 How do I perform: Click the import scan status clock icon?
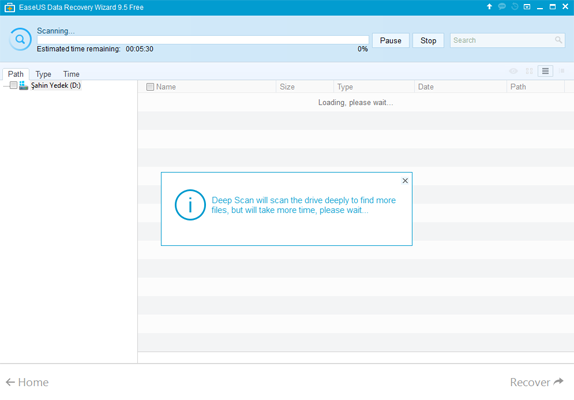tap(515, 7)
